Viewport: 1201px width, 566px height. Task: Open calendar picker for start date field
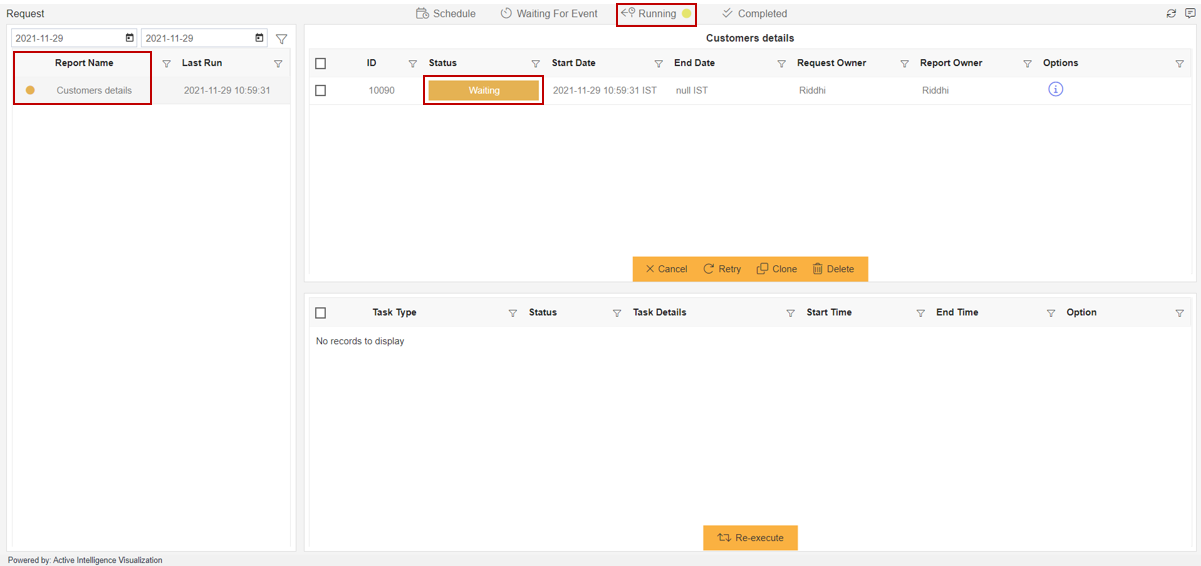pos(129,38)
